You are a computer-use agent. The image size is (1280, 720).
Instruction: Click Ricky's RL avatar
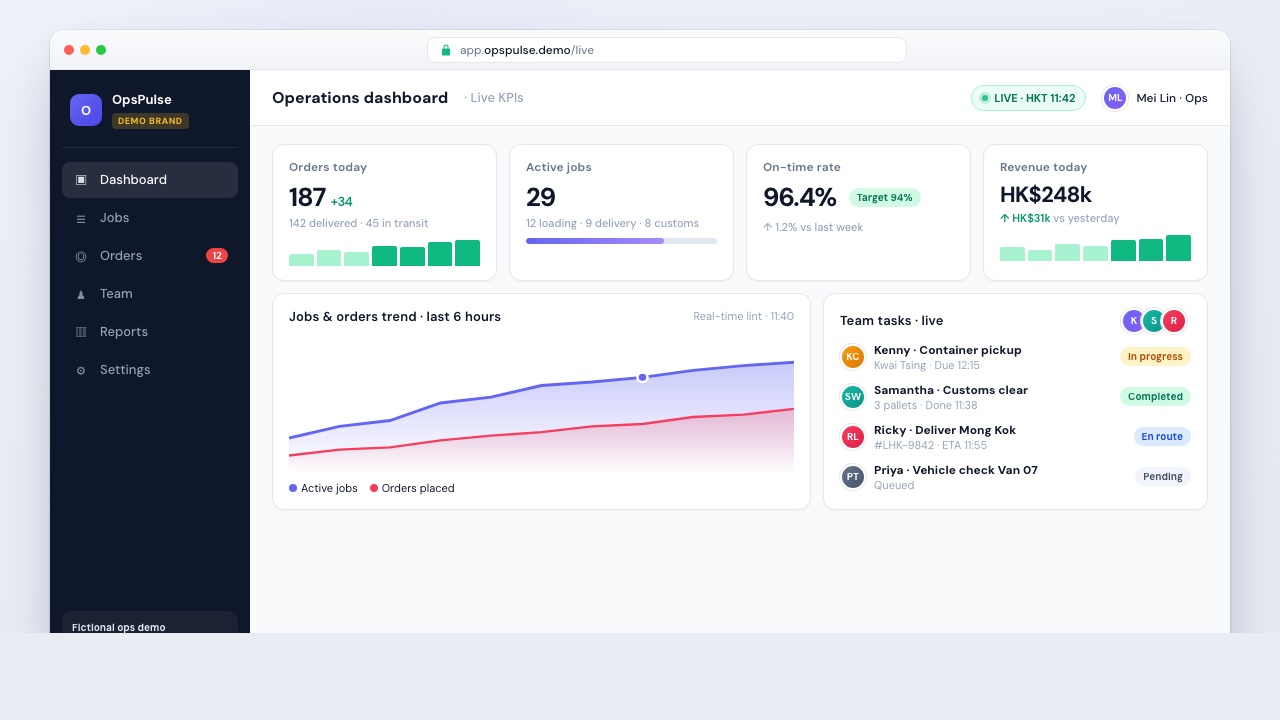tap(853, 437)
